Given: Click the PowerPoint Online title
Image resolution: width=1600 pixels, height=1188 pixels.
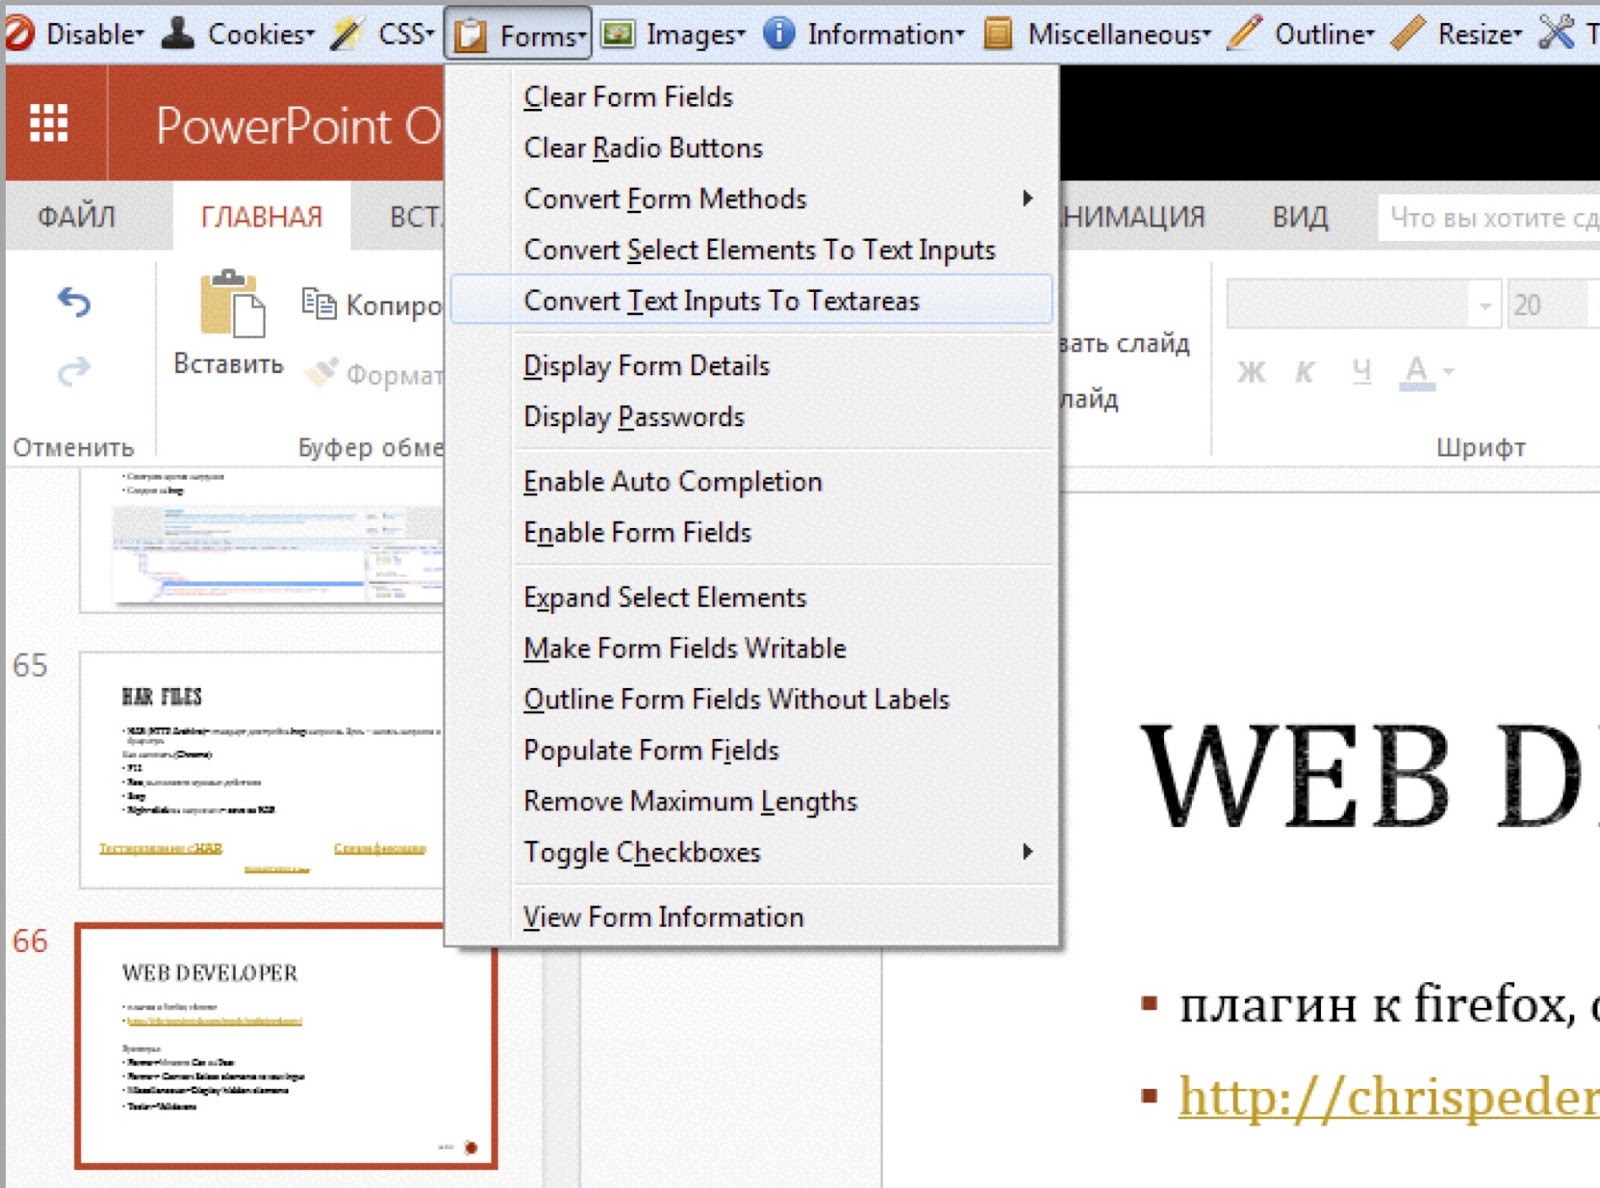Looking at the screenshot, I should (x=298, y=126).
